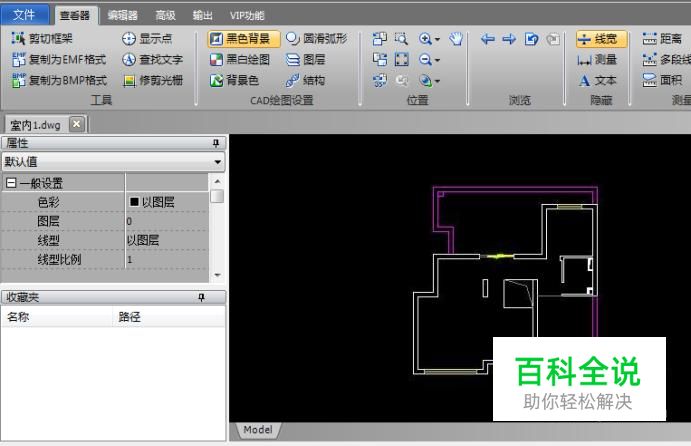Go to next view with right arrow

[509, 39]
